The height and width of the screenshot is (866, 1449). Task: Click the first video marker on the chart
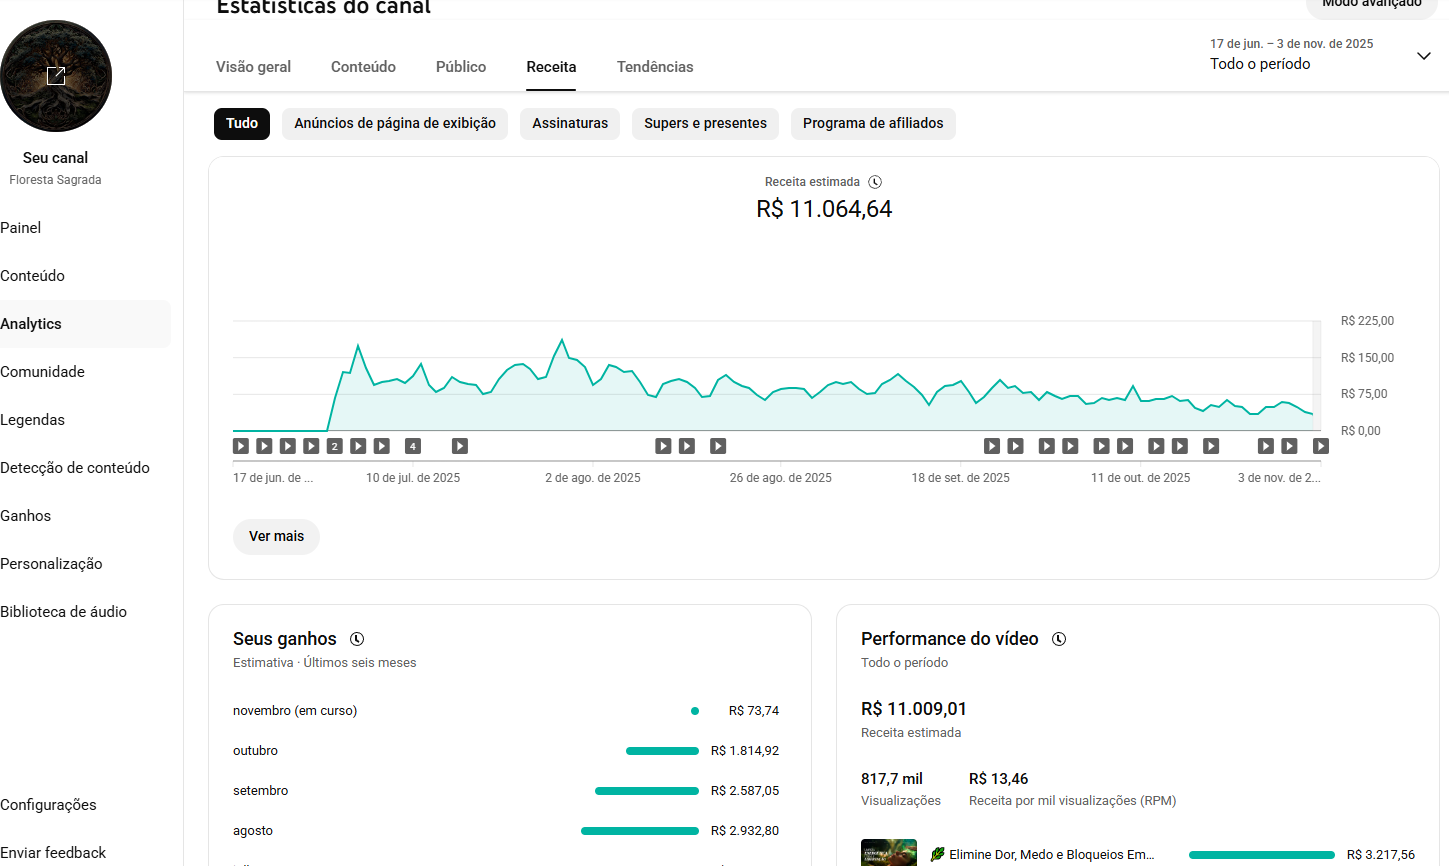pos(241,446)
